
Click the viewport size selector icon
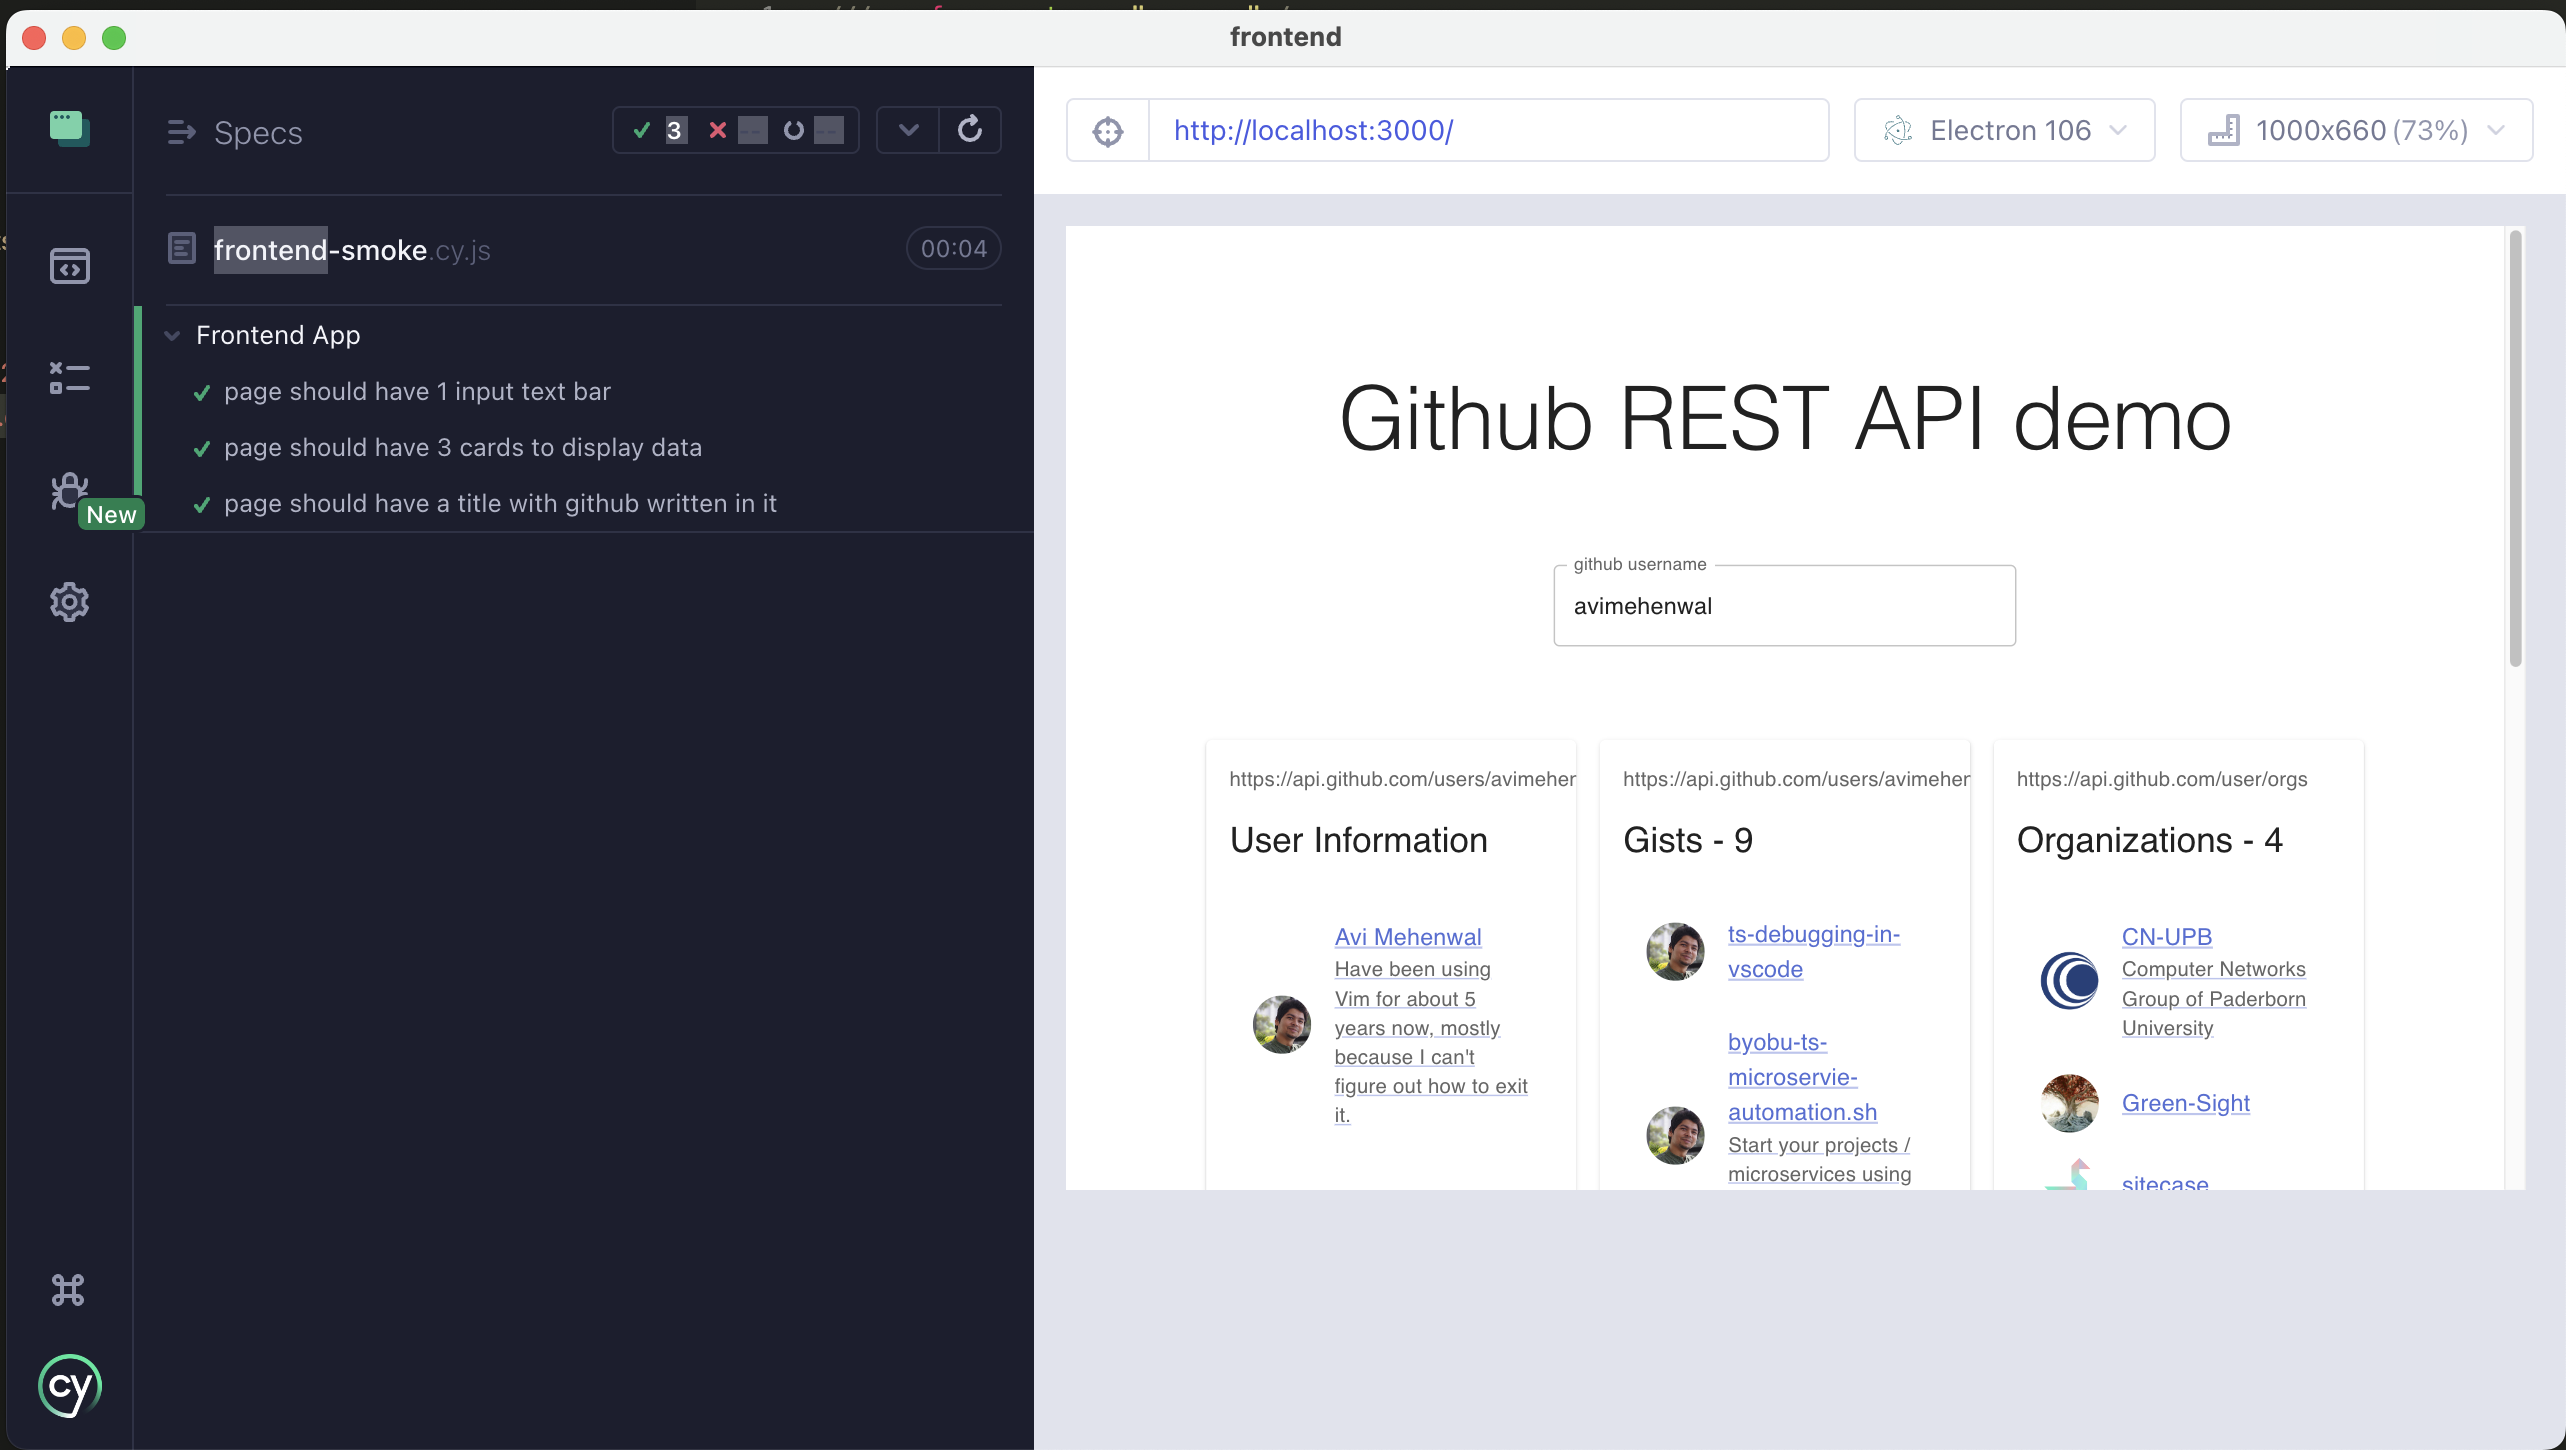(2224, 129)
